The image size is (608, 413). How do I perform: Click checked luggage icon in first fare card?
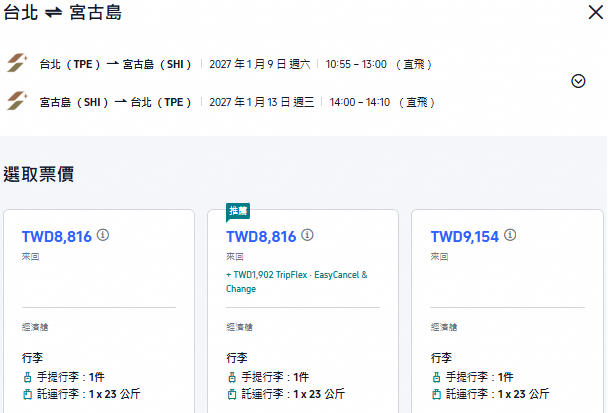(x=27, y=394)
